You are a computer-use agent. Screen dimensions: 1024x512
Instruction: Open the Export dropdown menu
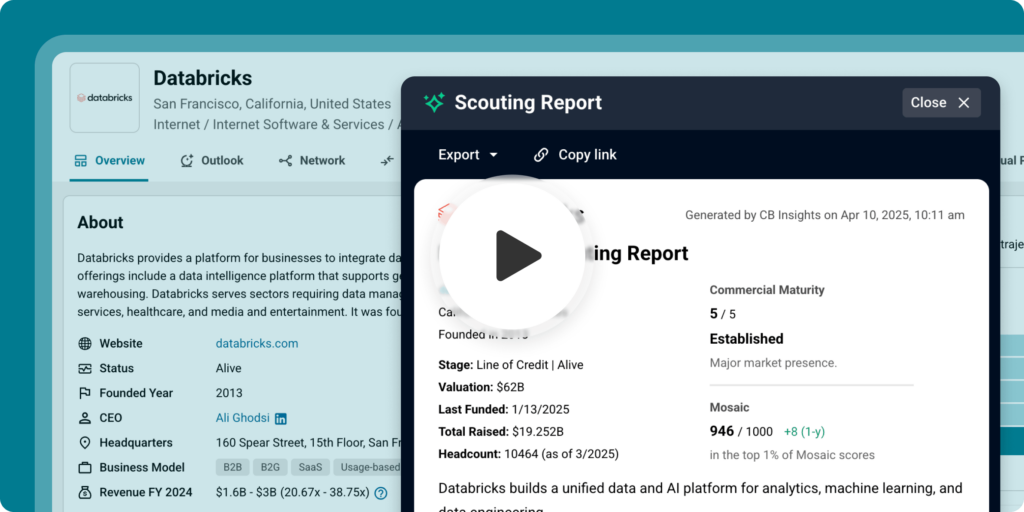click(468, 155)
